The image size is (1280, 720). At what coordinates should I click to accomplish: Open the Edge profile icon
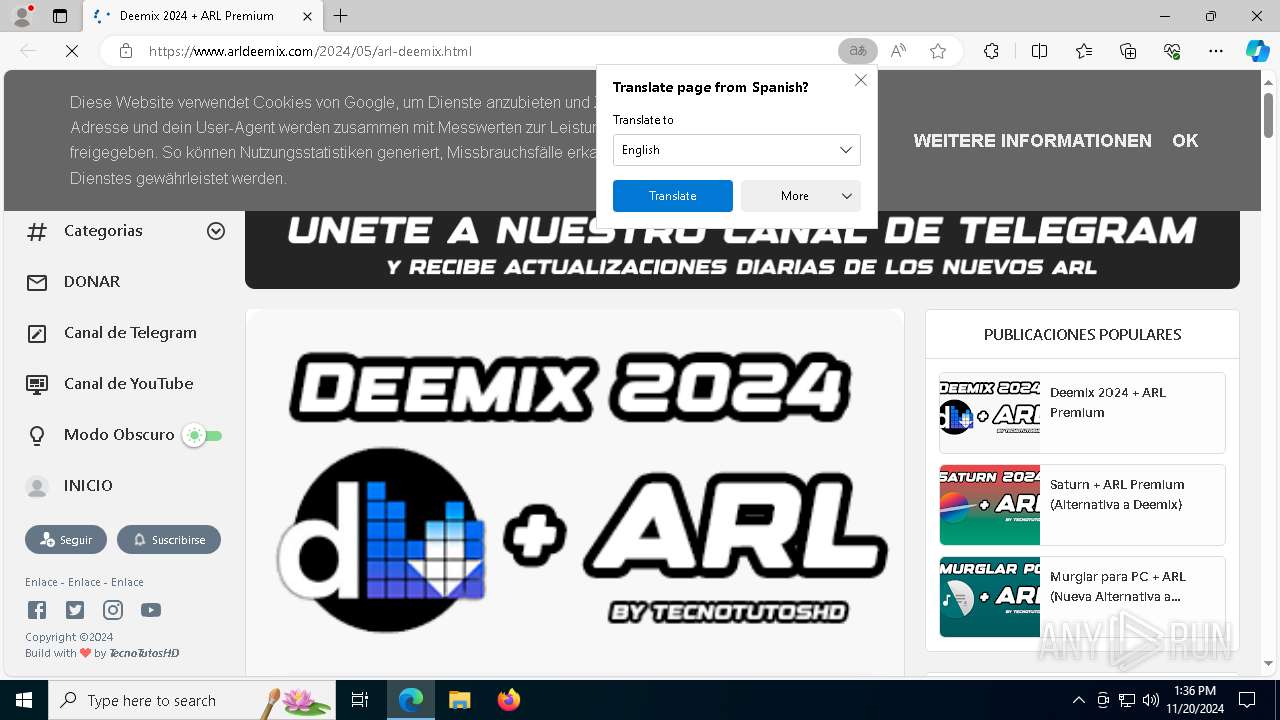[22, 16]
